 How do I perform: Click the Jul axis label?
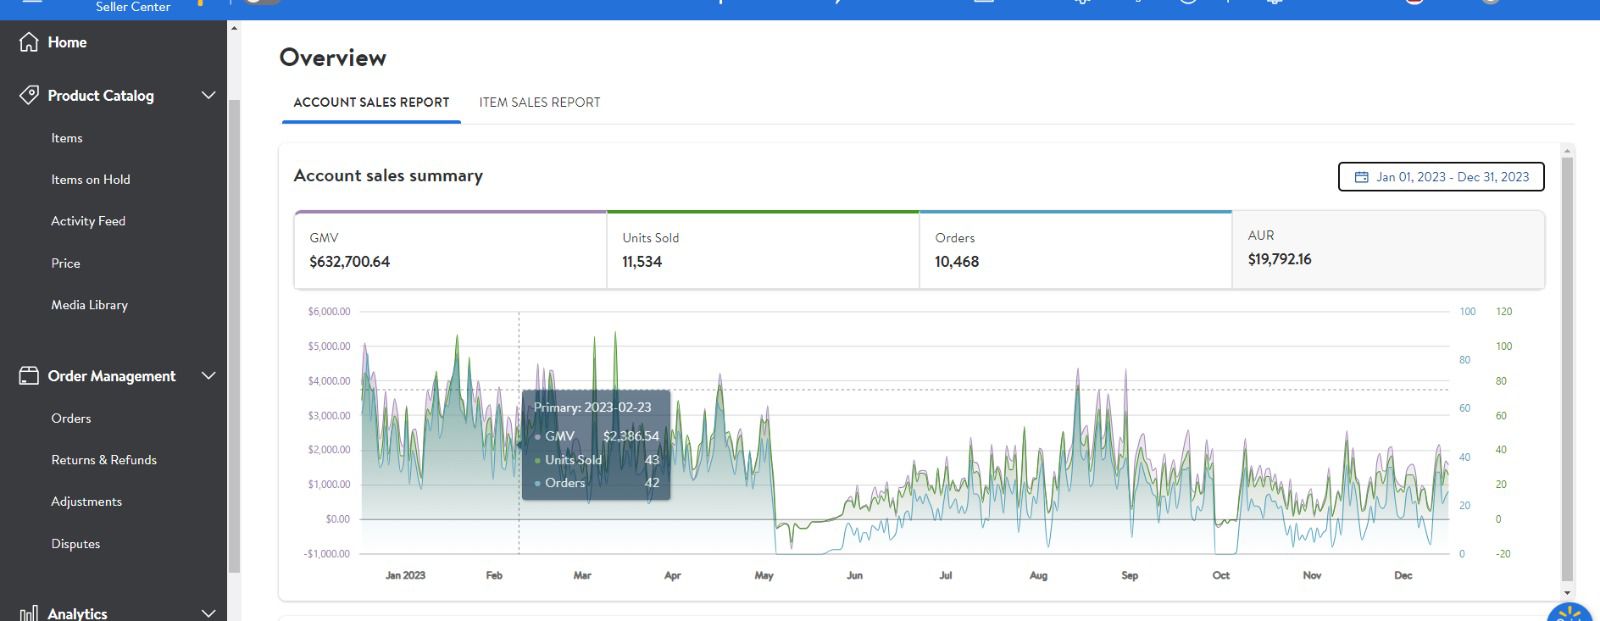(946, 576)
